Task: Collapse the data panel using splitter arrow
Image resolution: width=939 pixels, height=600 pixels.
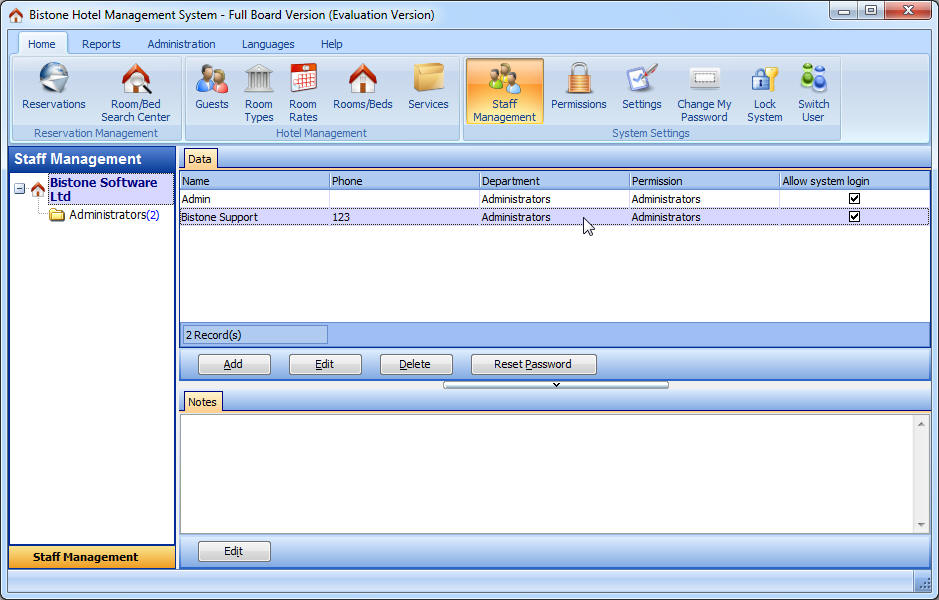Action: tap(556, 385)
